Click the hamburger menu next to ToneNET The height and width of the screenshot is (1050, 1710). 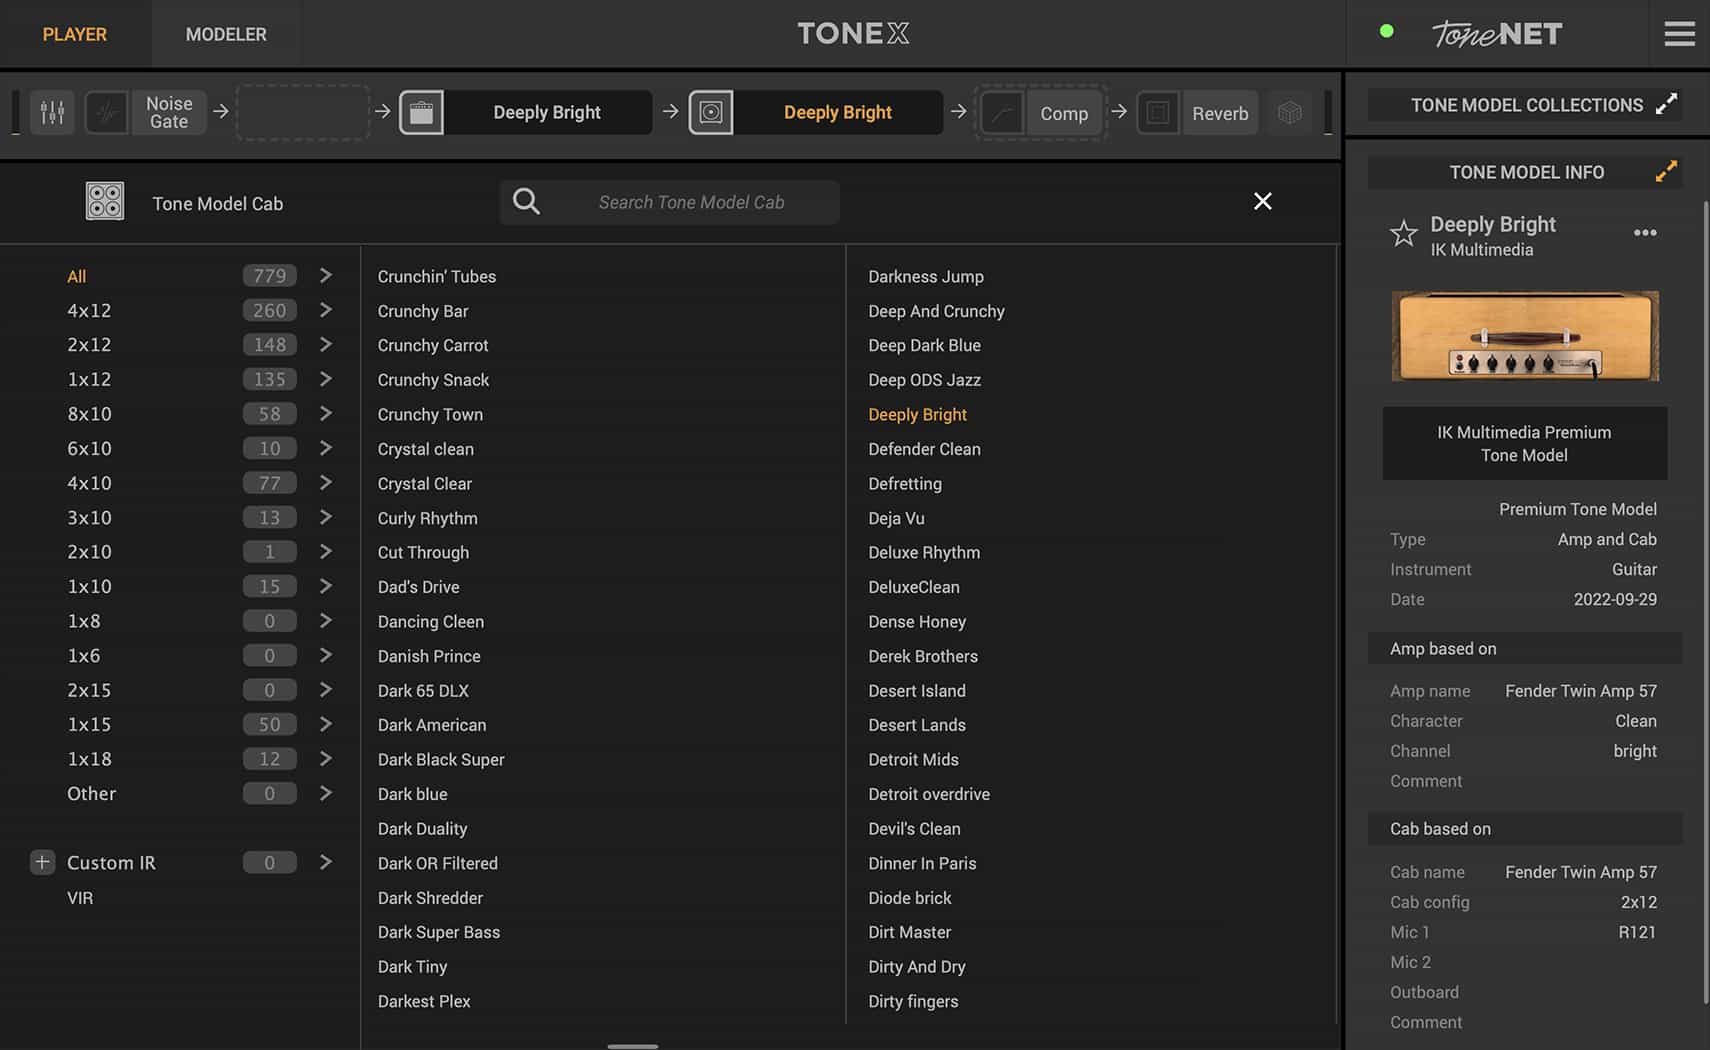coord(1679,33)
